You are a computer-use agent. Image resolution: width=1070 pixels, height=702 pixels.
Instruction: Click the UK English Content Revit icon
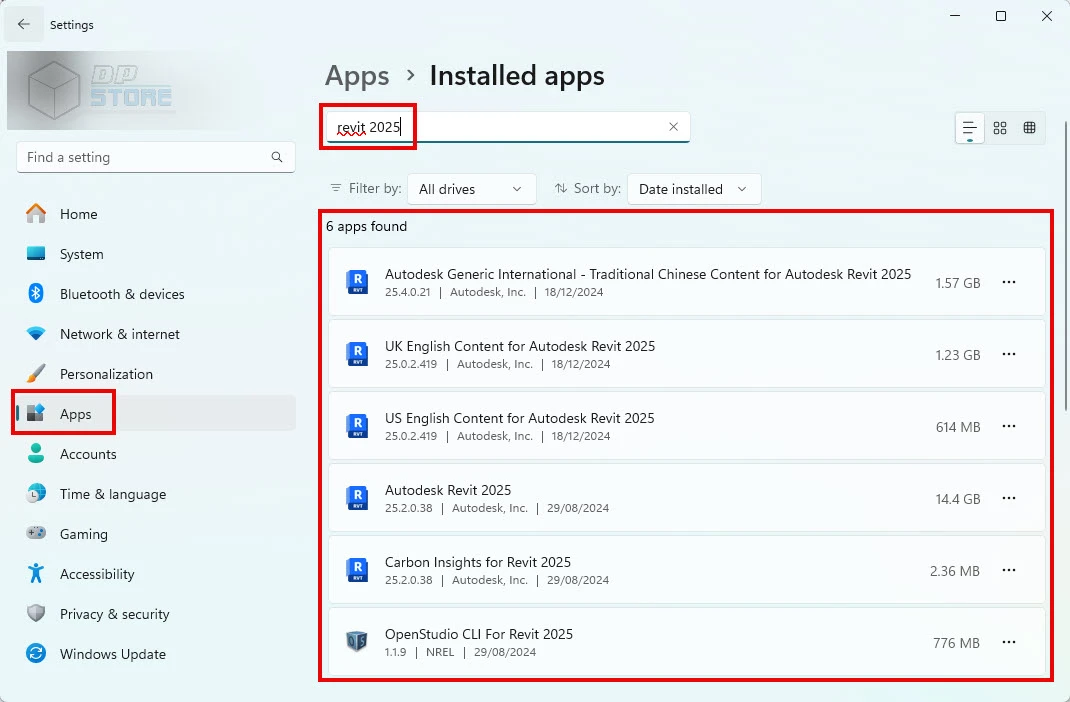coord(357,354)
